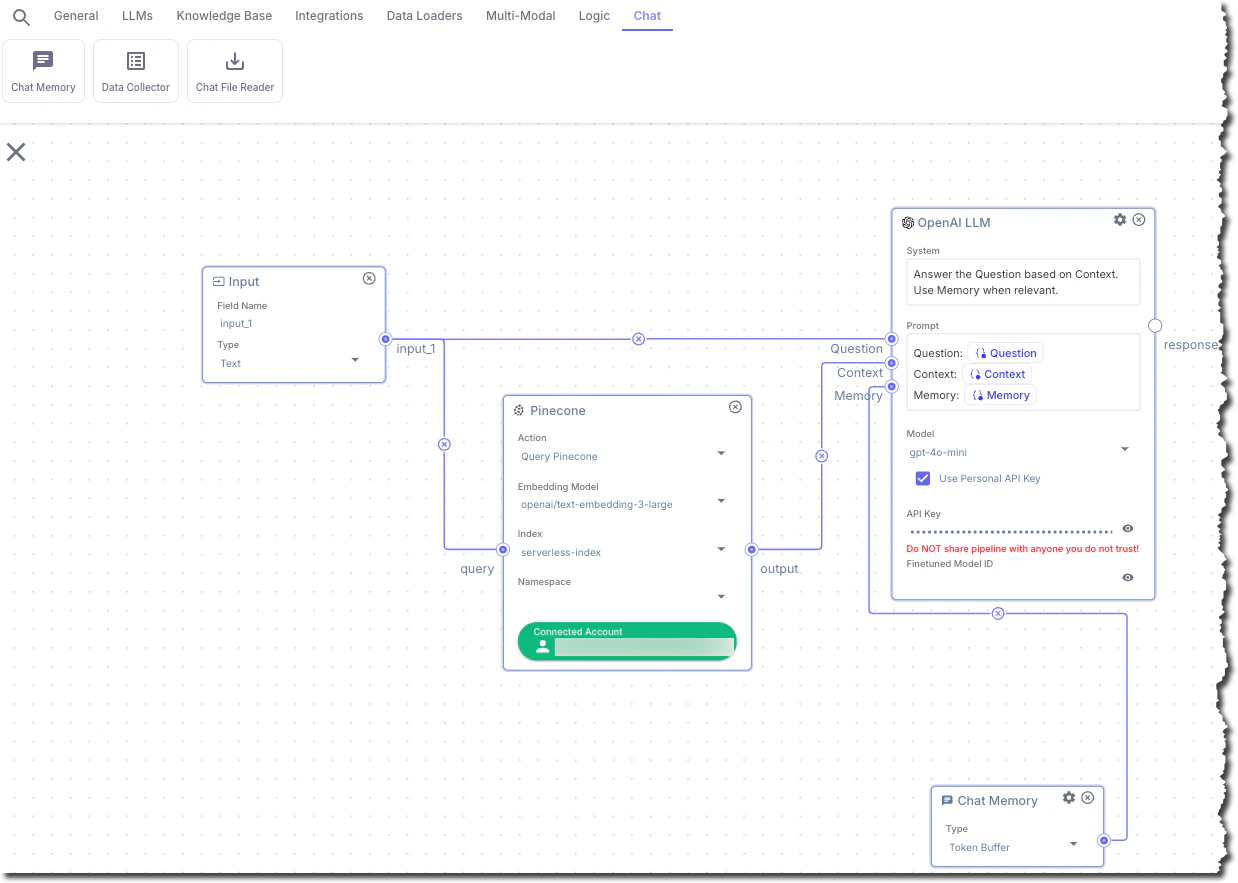The height and width of the screenshot is (883, 1238).
Task: Click the Question variable chip in the Prompt
Action: click(1005, 352)
